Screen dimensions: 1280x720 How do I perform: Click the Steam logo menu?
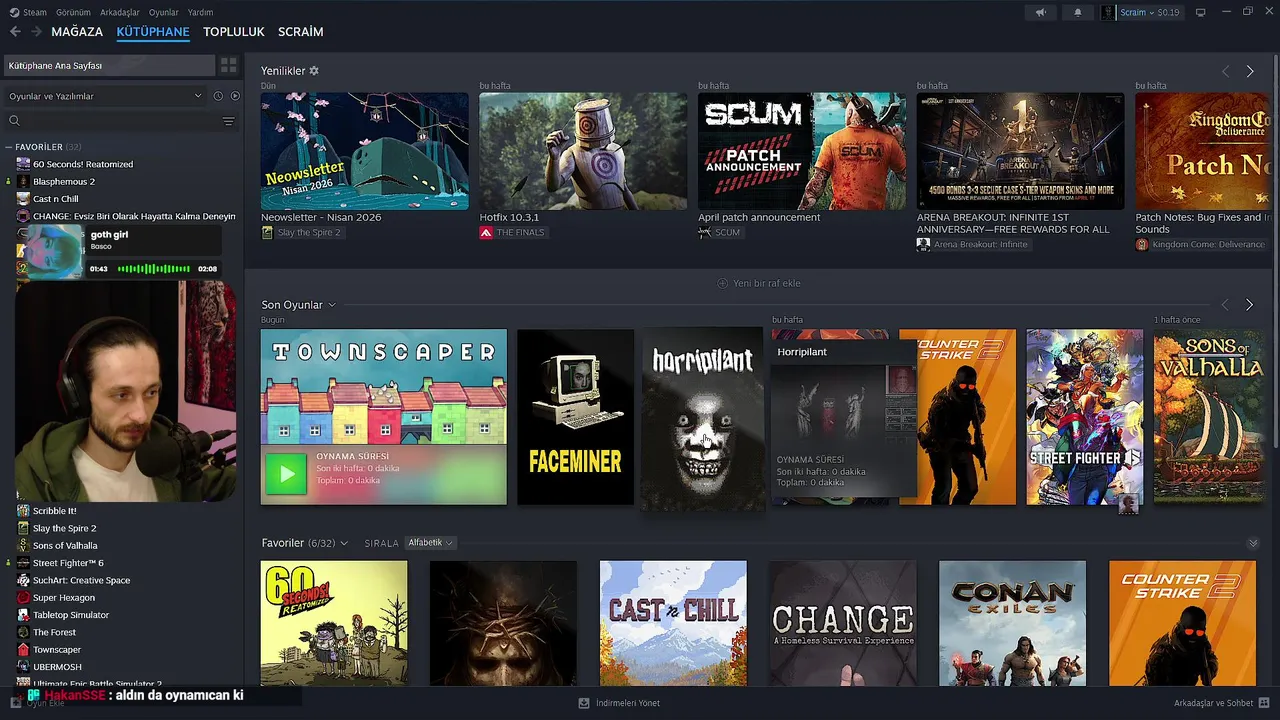(28, 12)
